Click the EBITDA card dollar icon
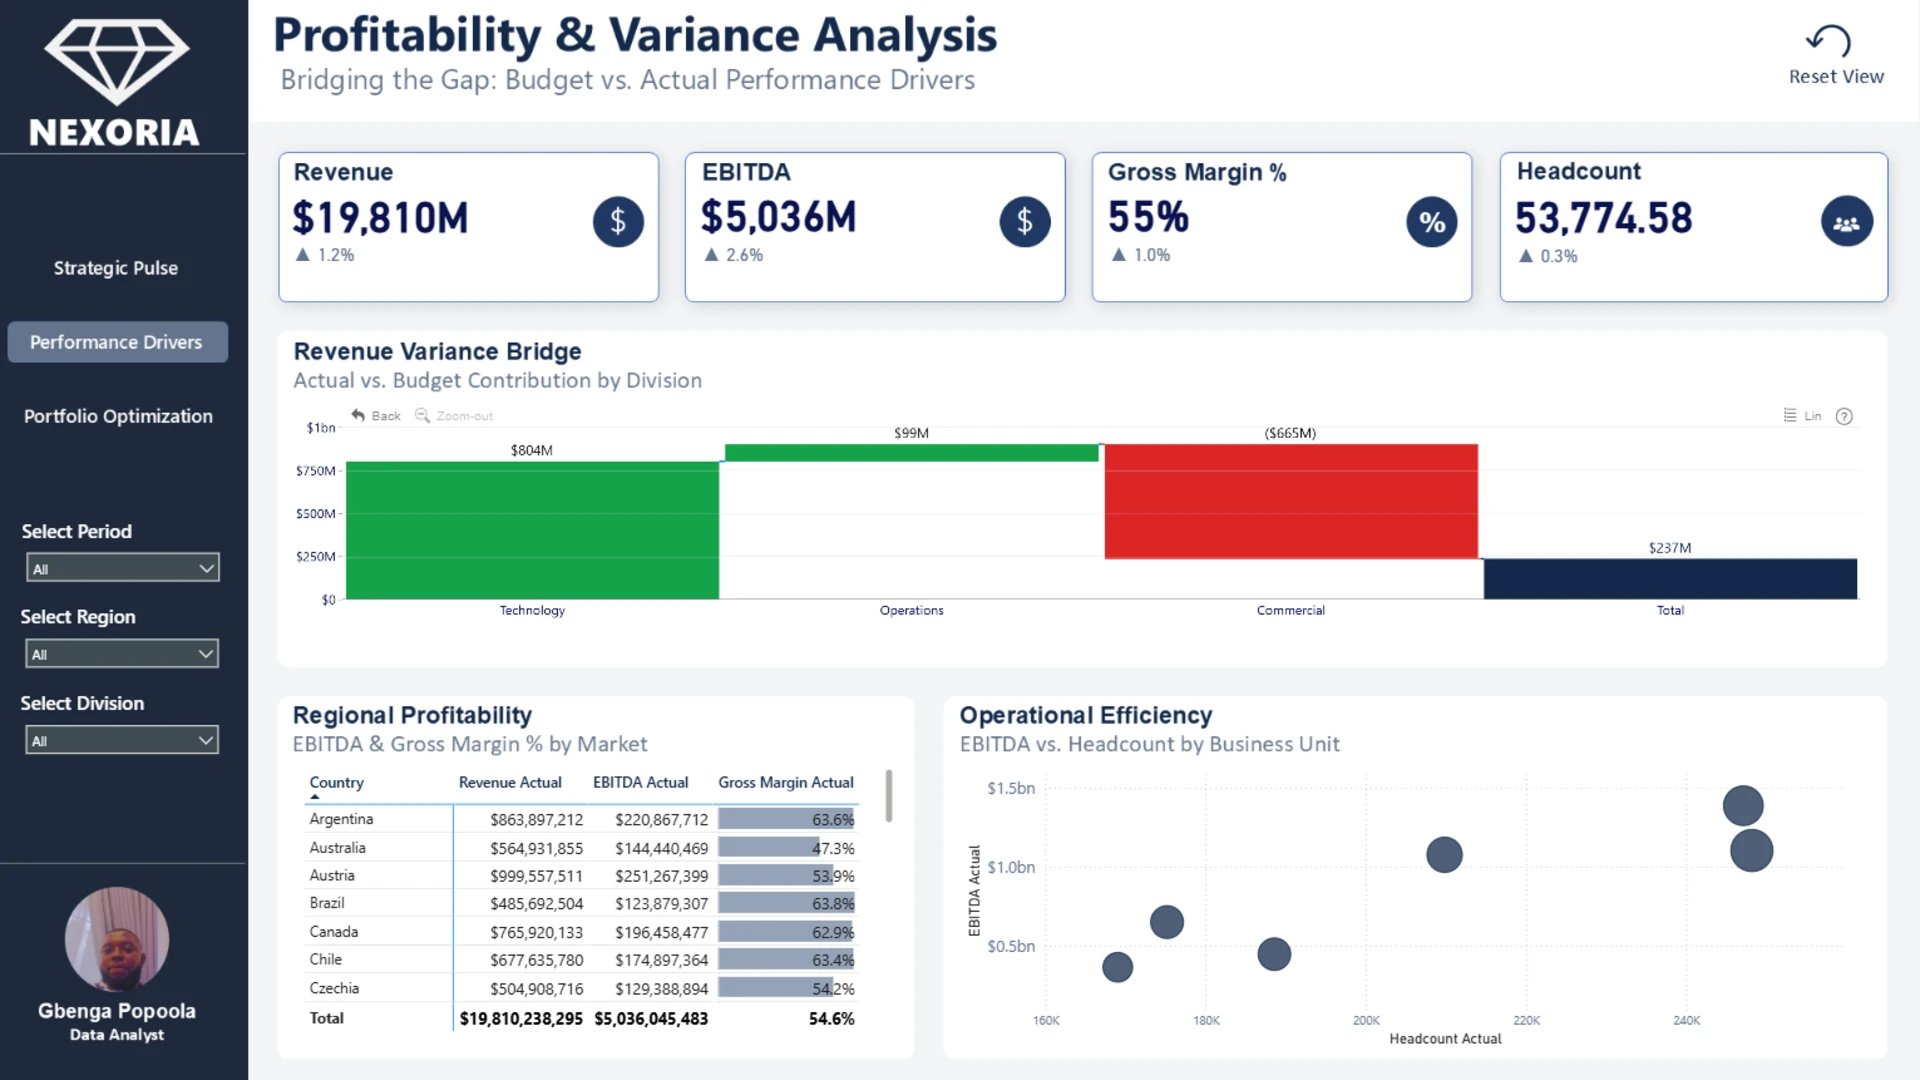Screen dimensions: 1920x1080 (1024, 221)
